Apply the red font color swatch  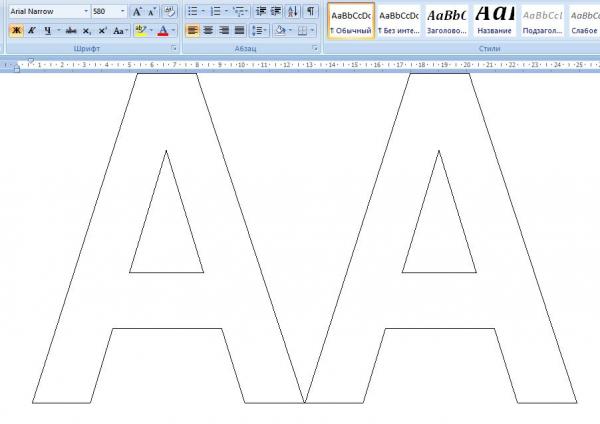click(161, 31)
